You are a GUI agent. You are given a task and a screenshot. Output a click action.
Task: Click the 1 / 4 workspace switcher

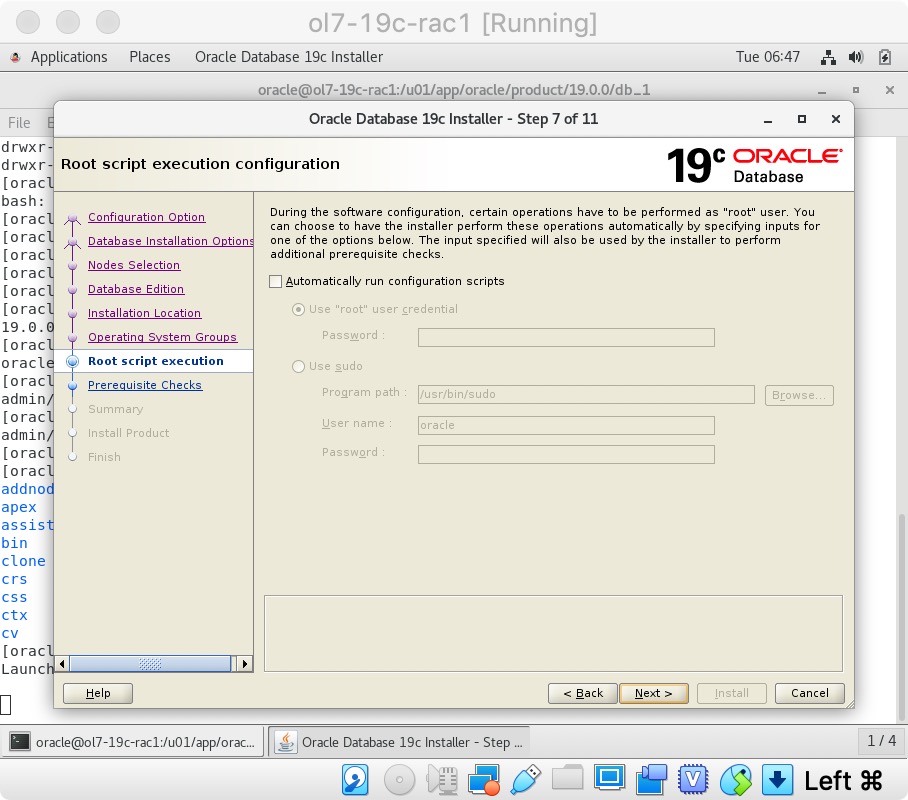click(x=881, y=741)
